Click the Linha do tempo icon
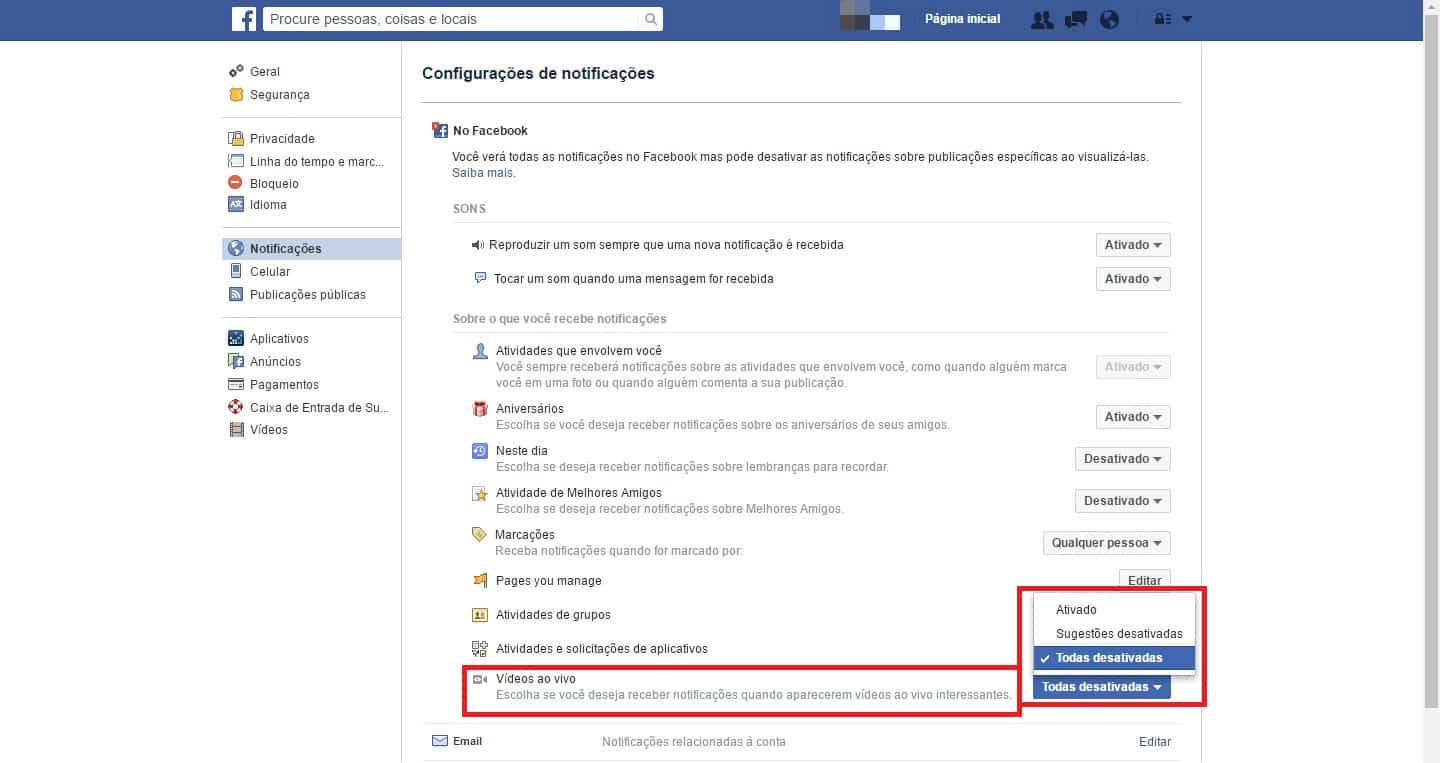The width and height of the screenshot is (1440, 763). pyautogui.click(x=236, y=161)
